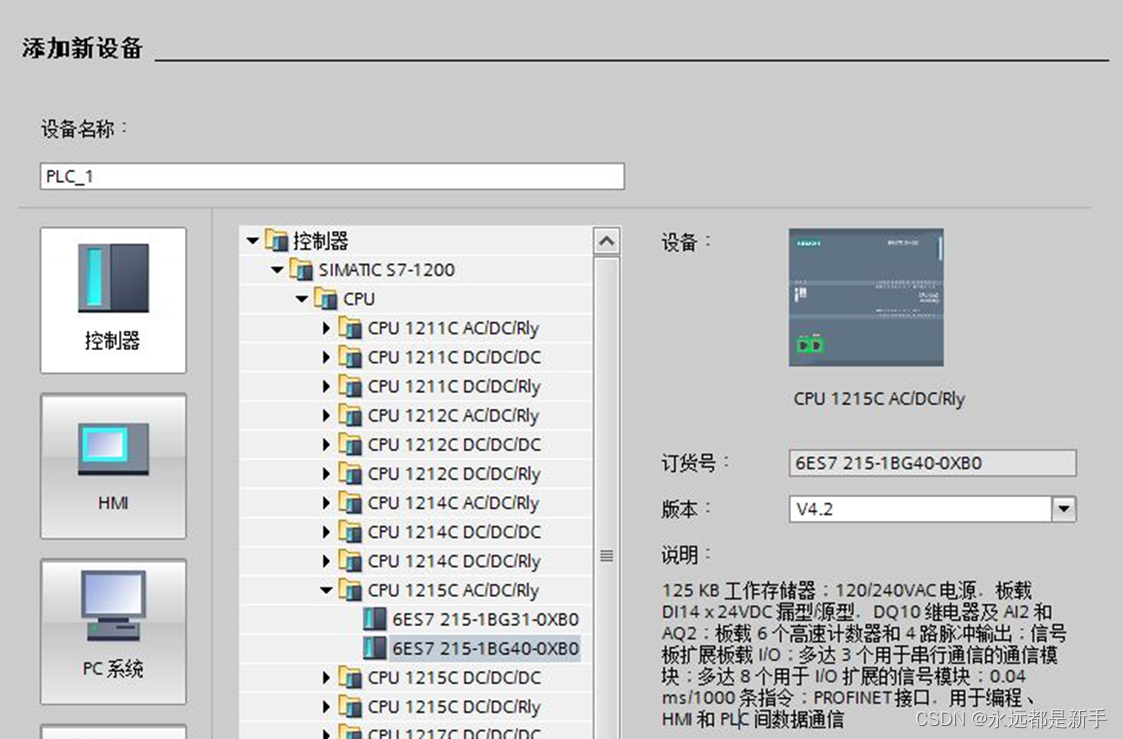
Task: Click folder icon of CPU 1211C AC/DC/Rly
Action: [x=350, y=327]
